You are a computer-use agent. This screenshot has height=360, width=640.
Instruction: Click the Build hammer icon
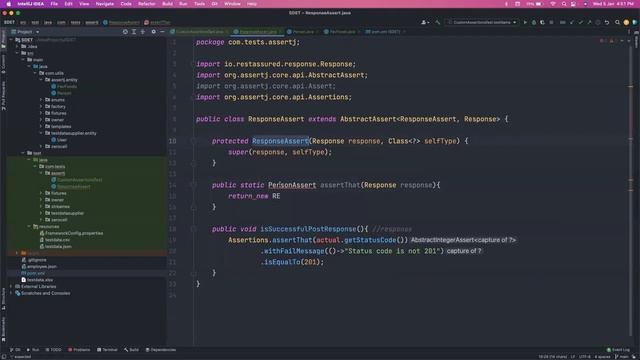tap(438, 22)
